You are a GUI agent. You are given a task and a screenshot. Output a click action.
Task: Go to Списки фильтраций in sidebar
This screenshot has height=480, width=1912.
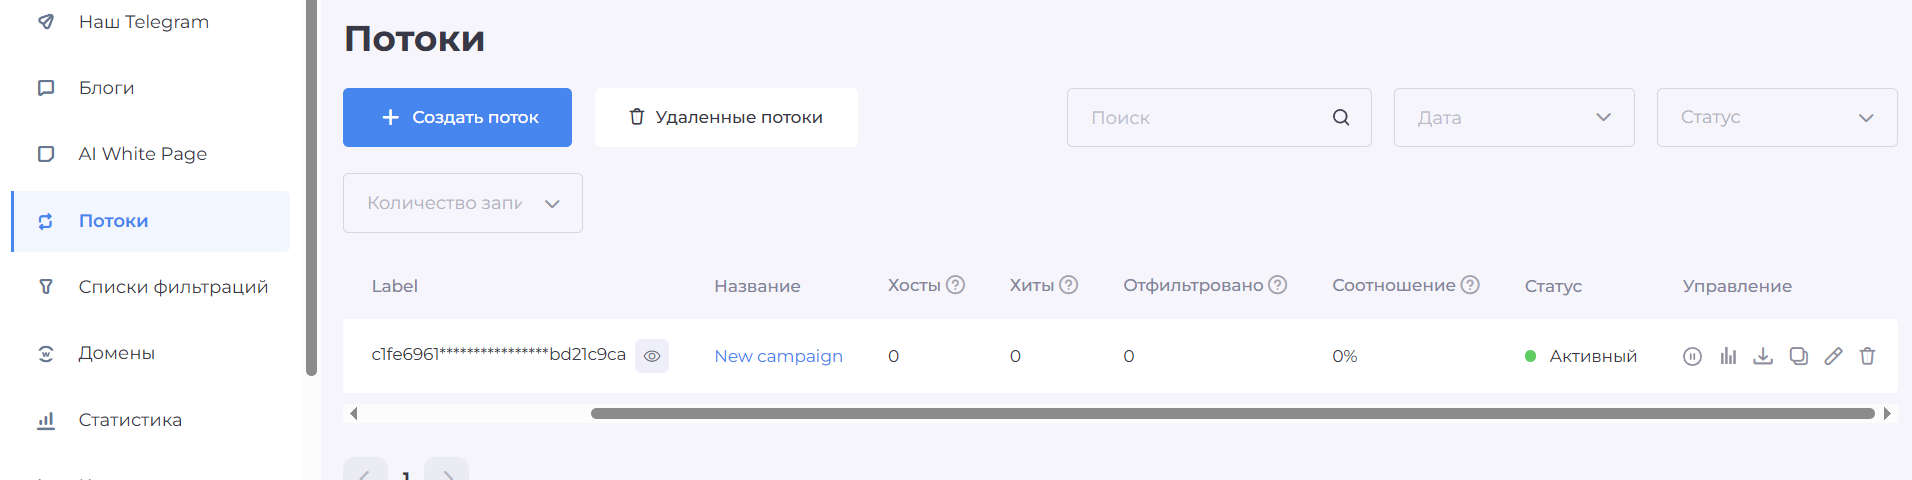173,287
